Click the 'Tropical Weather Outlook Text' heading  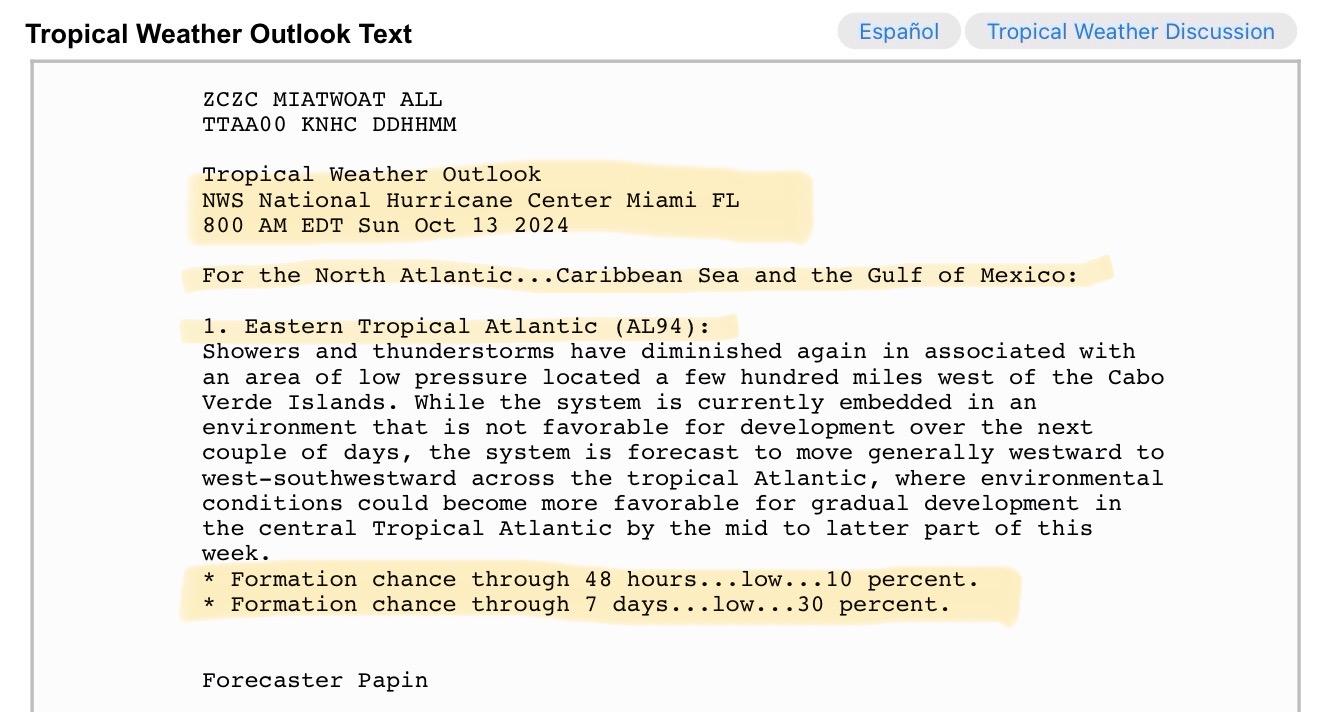(x=219, y=34)
